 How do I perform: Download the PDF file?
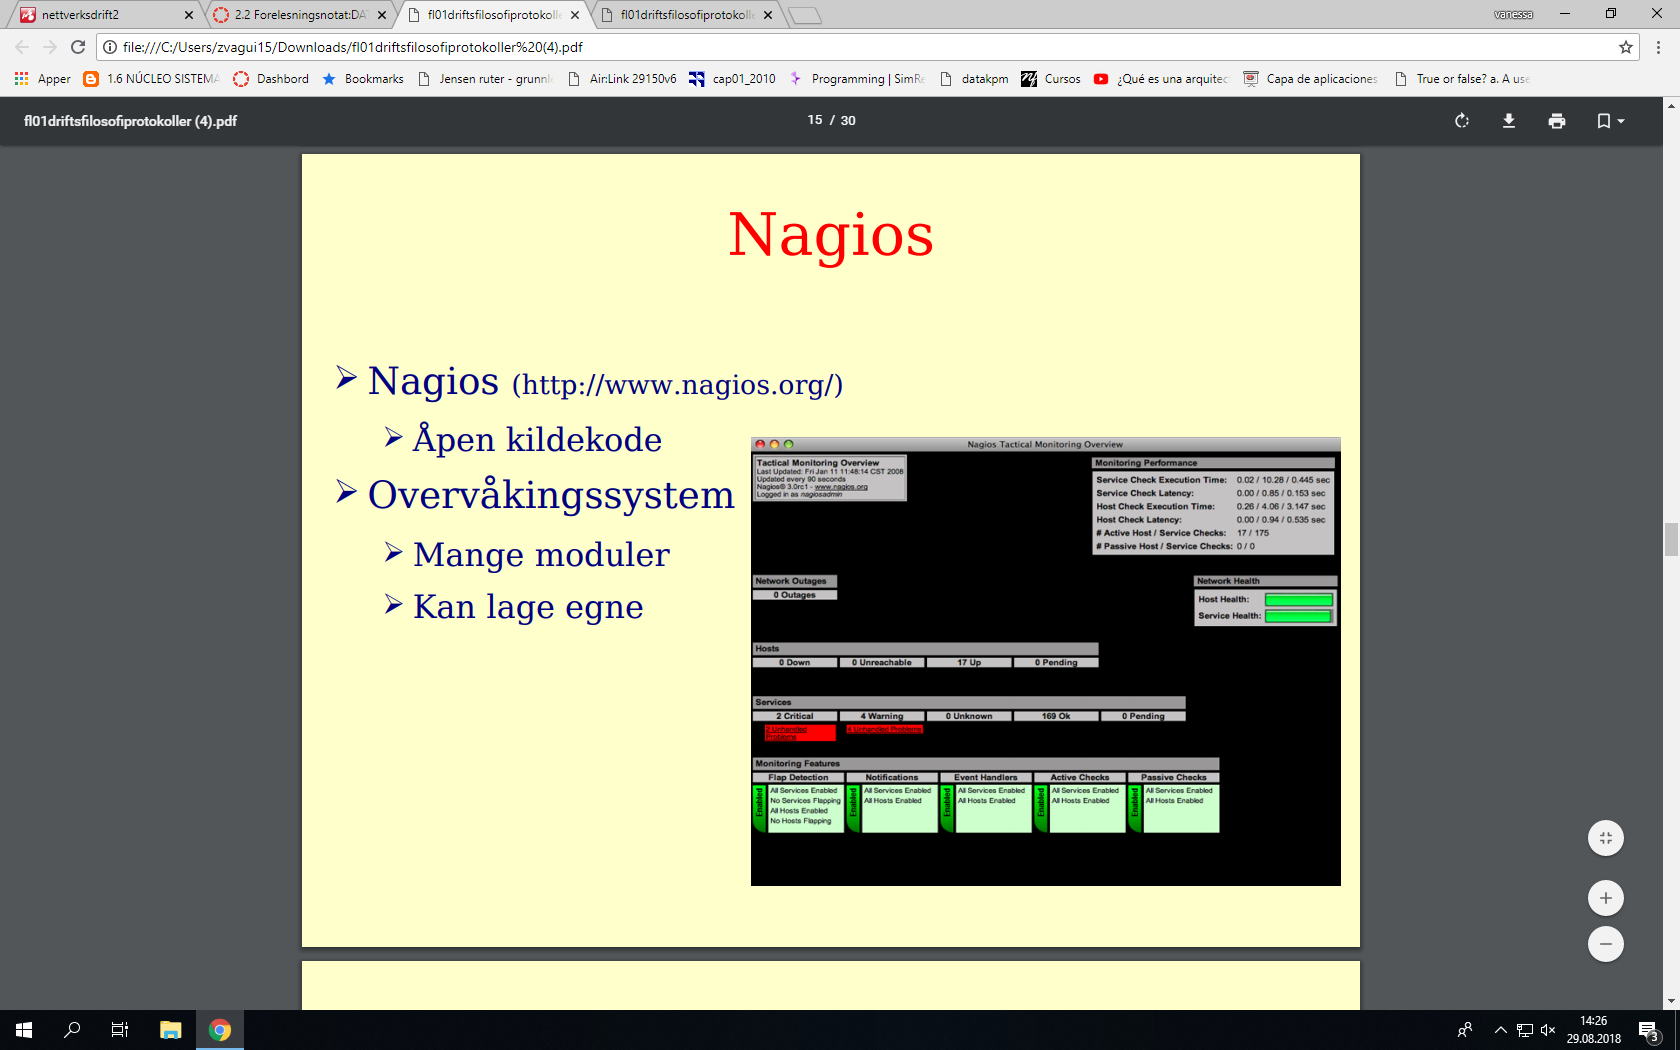[x=1509, y=121]
